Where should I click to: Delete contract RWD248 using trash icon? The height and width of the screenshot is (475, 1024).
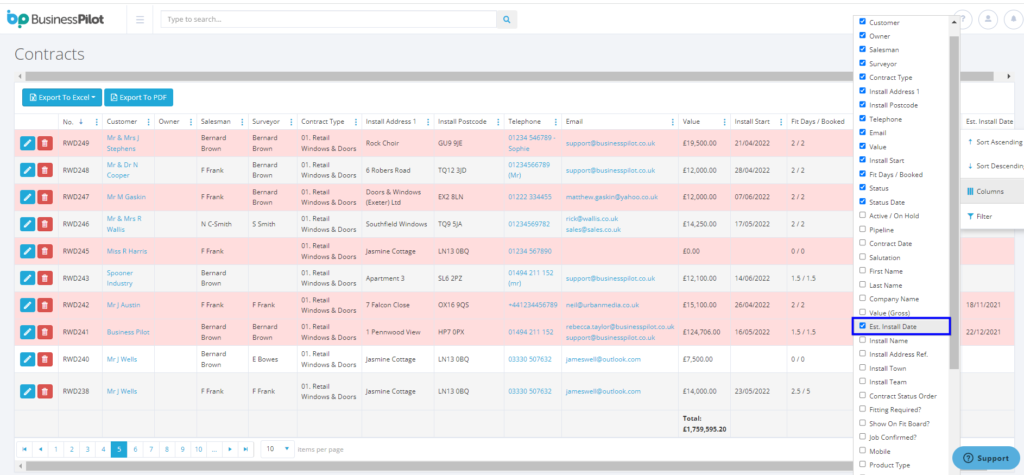[x=45, y=170]
